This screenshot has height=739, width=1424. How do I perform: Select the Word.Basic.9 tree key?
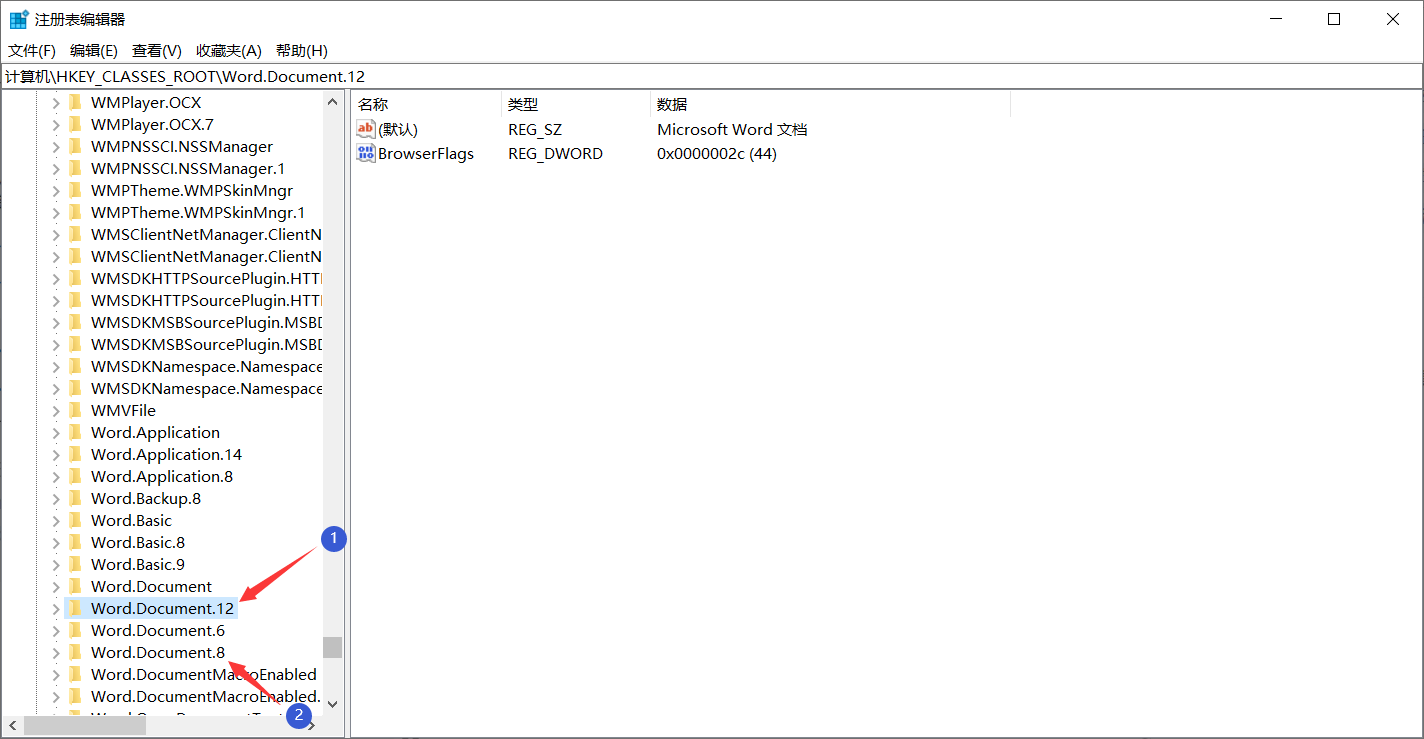[x=138, y=564]
